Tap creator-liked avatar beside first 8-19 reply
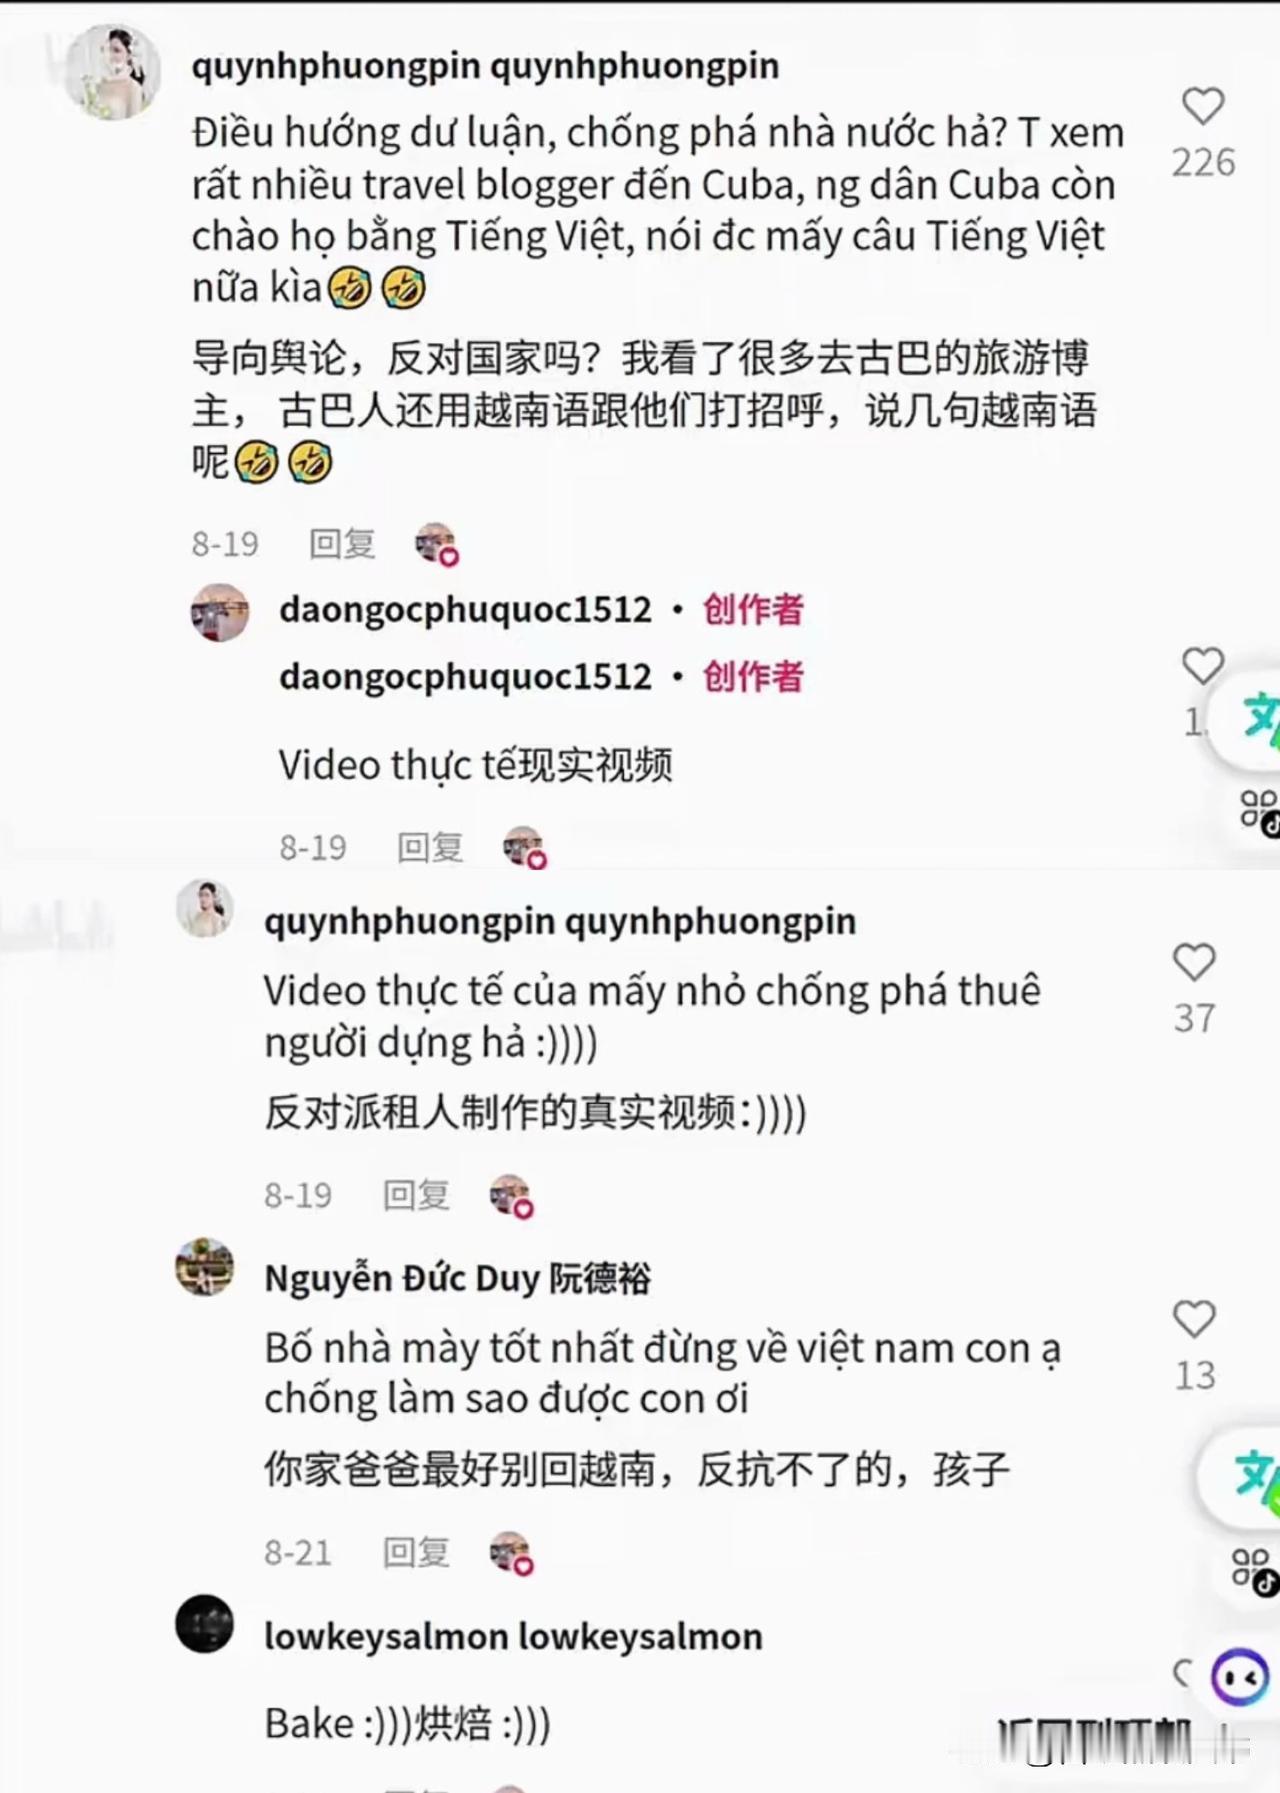 pyautogui.click(x=437, y=544)
